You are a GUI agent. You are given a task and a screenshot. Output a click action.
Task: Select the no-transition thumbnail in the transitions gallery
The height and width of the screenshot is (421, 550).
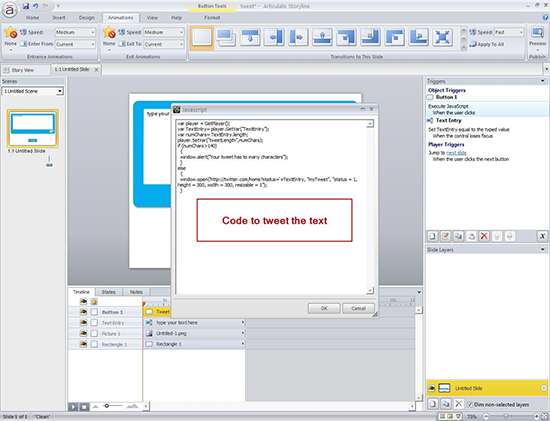(x=202, y=37)
